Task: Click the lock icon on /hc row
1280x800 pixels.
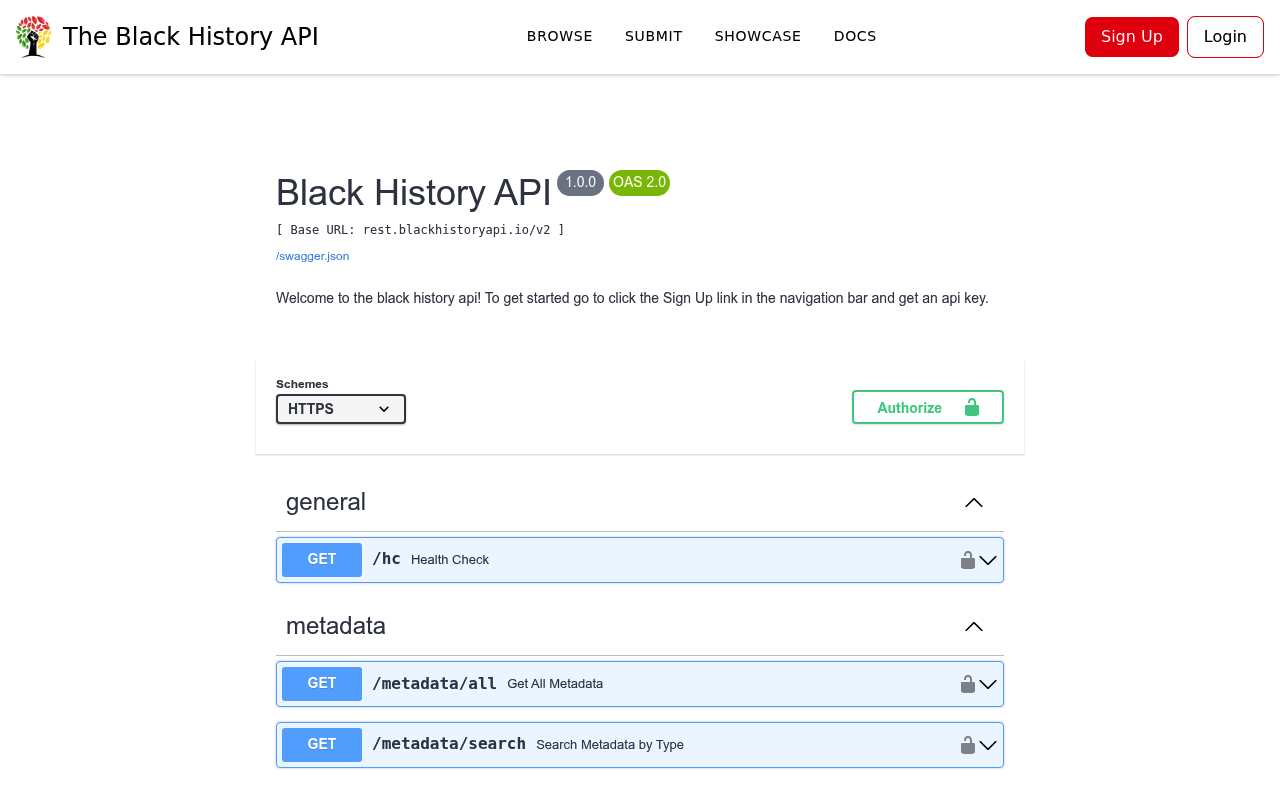Action: click(x=968, y=560)
